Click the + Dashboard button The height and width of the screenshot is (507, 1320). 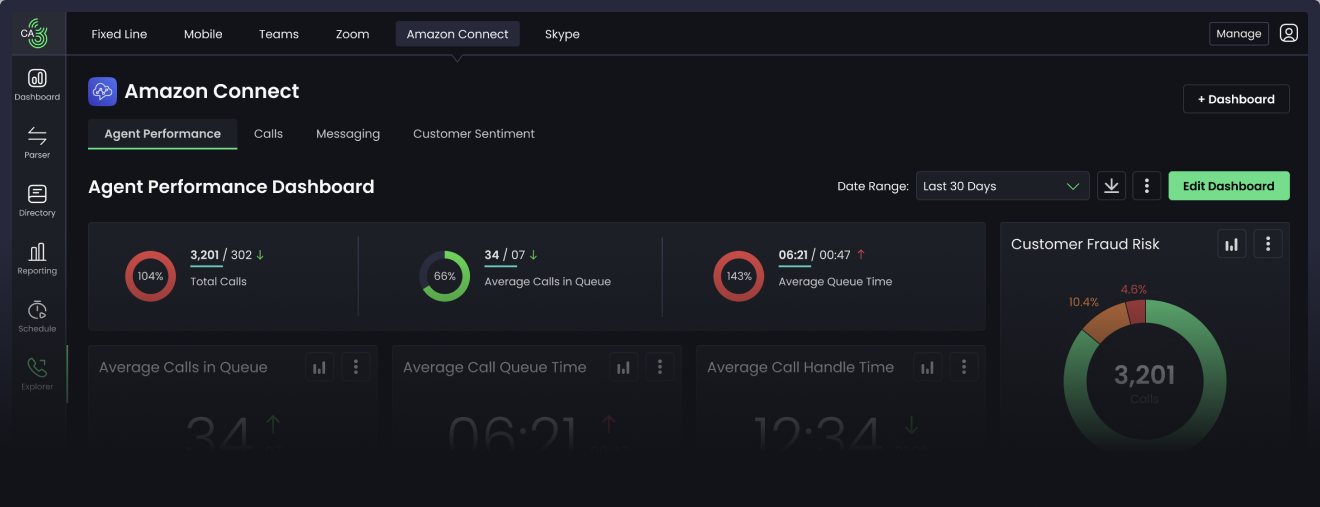[1236, 99]
